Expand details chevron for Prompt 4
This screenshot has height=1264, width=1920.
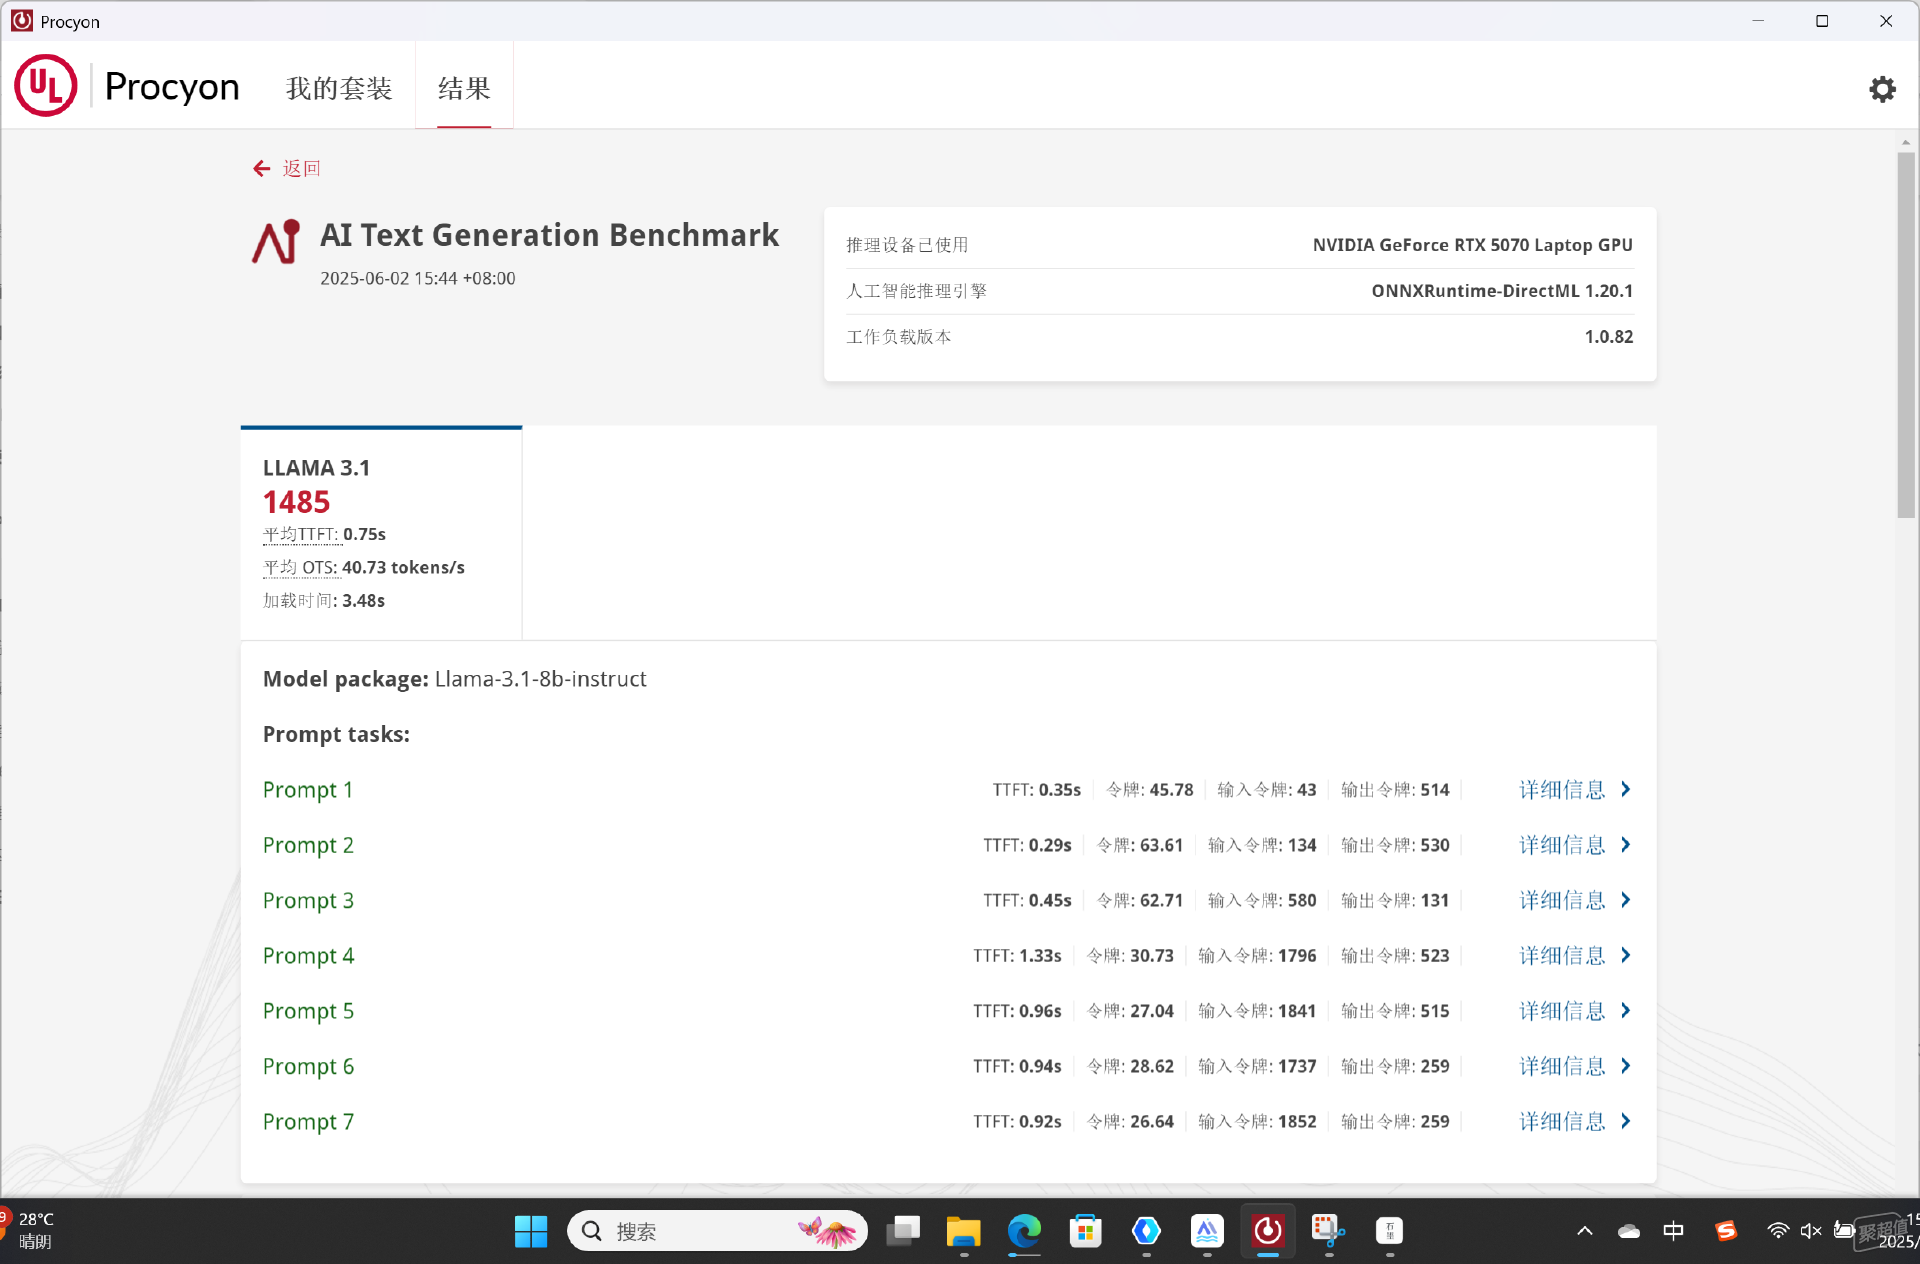coord(1626,955)
